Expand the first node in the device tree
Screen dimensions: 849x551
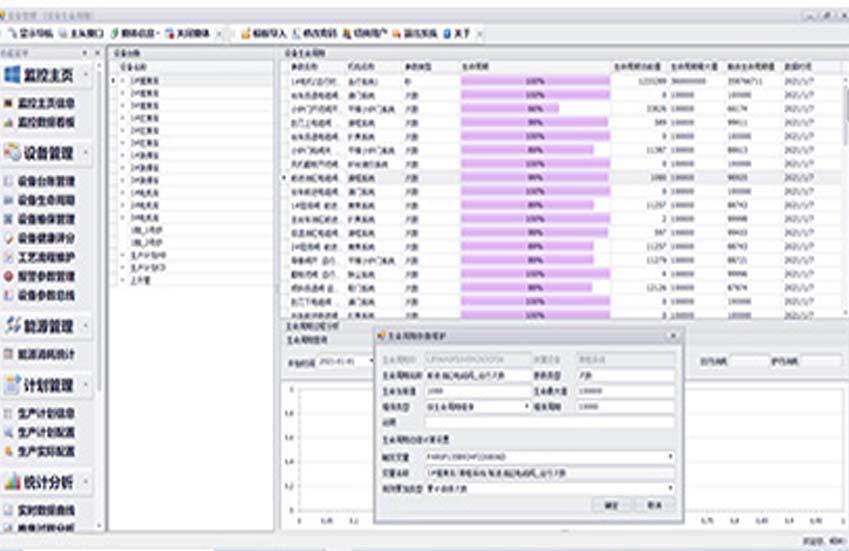[123, 80]
